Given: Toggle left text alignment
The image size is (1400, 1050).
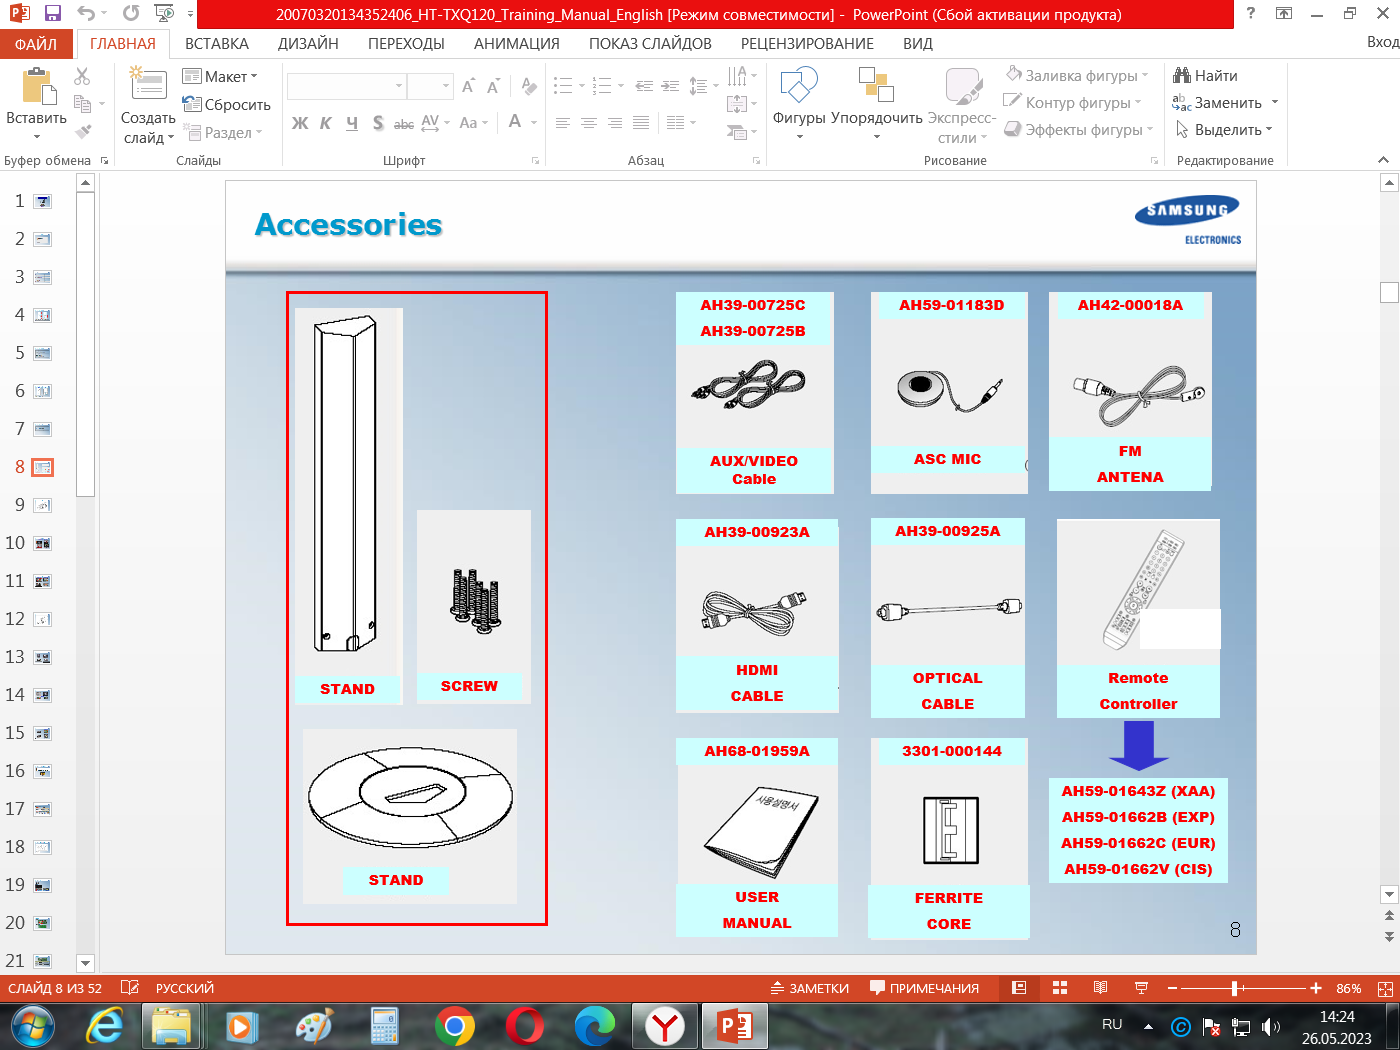Looking at the screenshot, I should (563, 123).
